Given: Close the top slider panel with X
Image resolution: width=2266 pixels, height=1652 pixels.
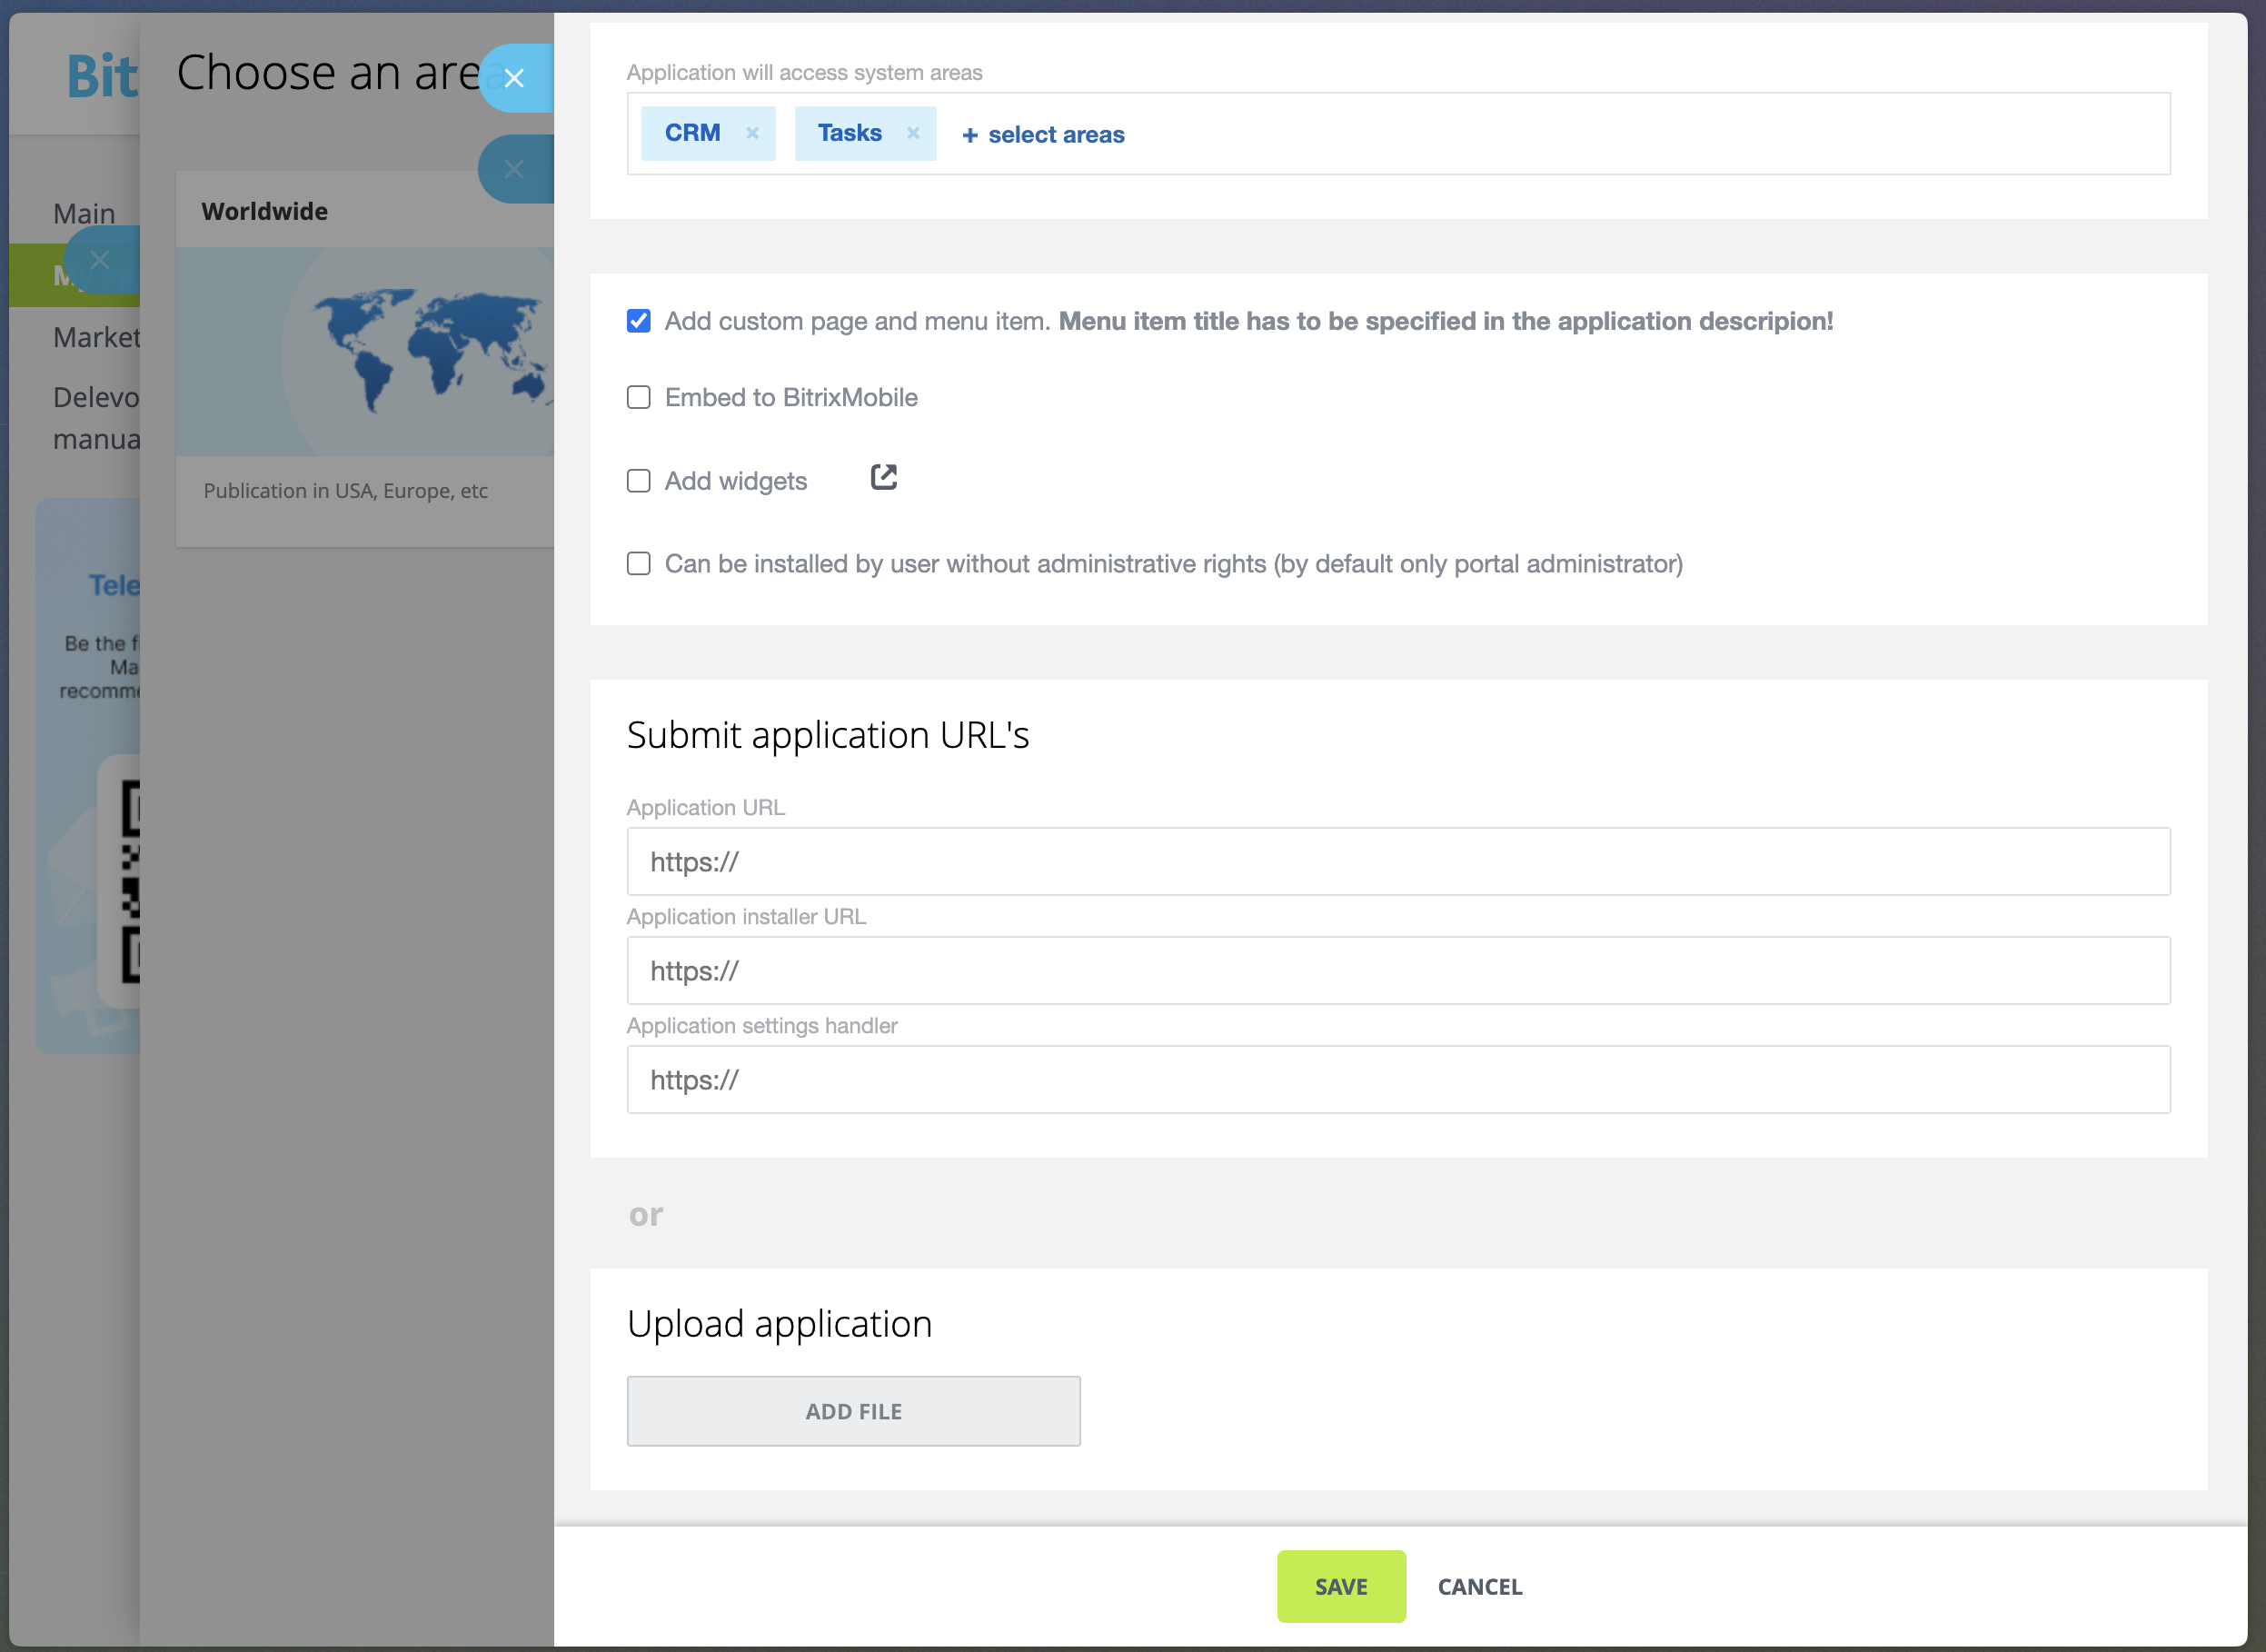Looking at the screenshot, I should pos(515,78).
